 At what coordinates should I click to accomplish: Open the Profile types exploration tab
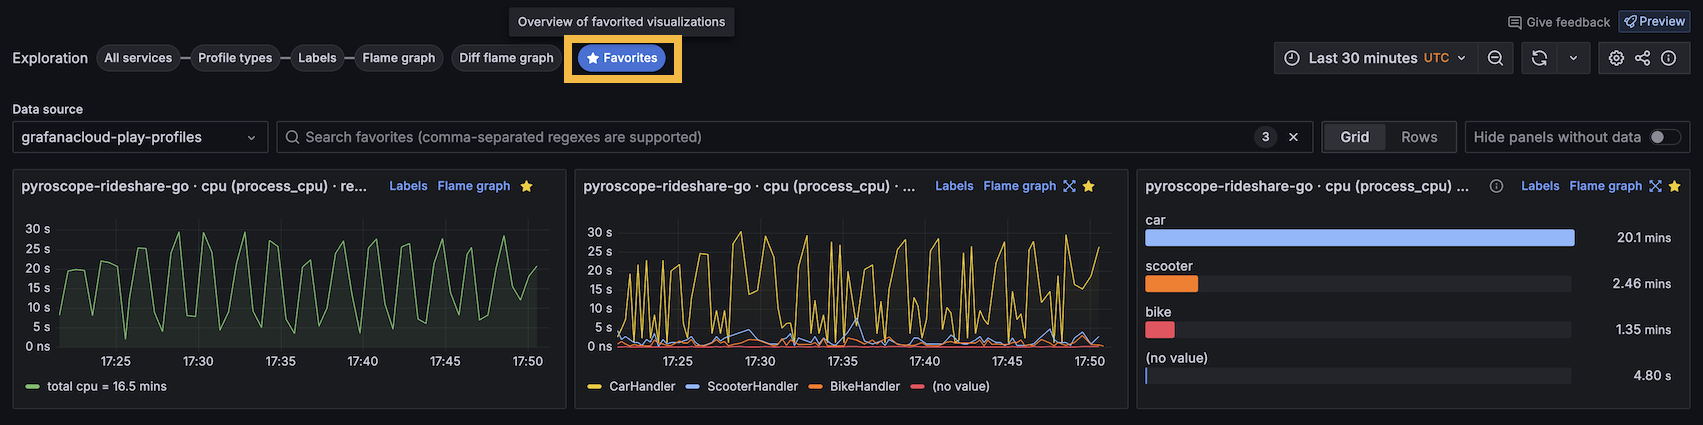(x=235, y=58)
